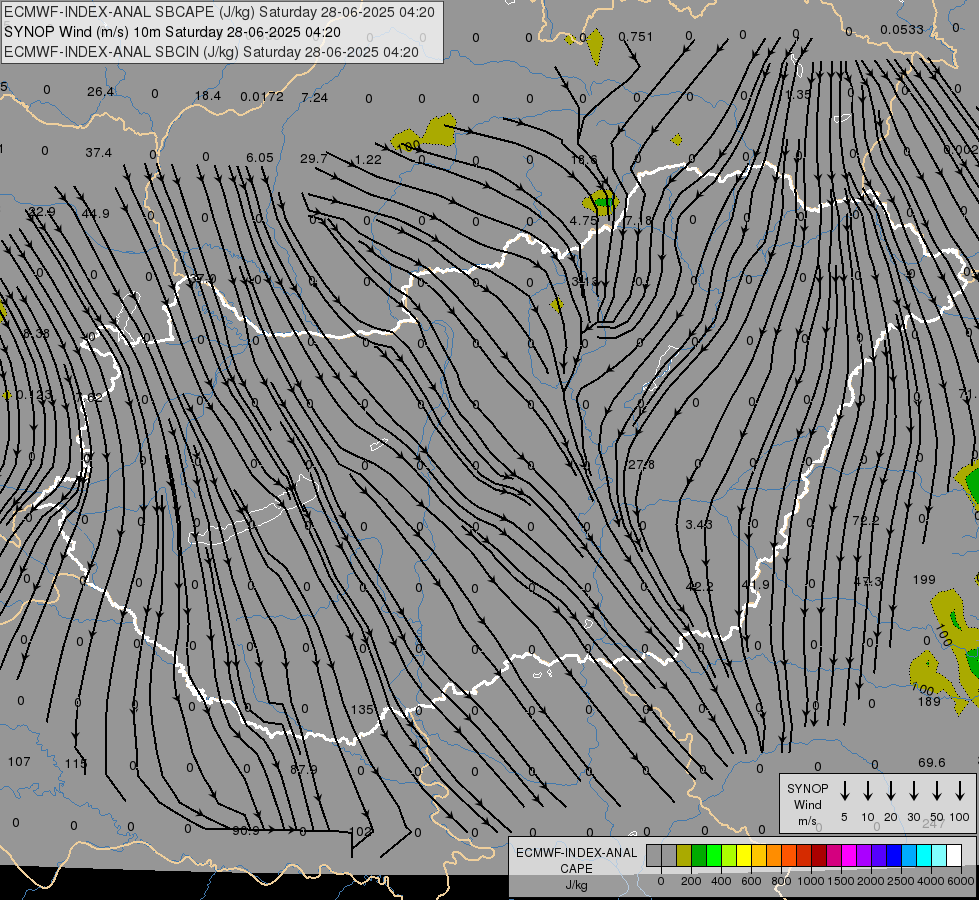This screenshot has height=900, width=979.
Task: Click the SYNOP Wind 10m title line
Action: click(x=172, y=32)
